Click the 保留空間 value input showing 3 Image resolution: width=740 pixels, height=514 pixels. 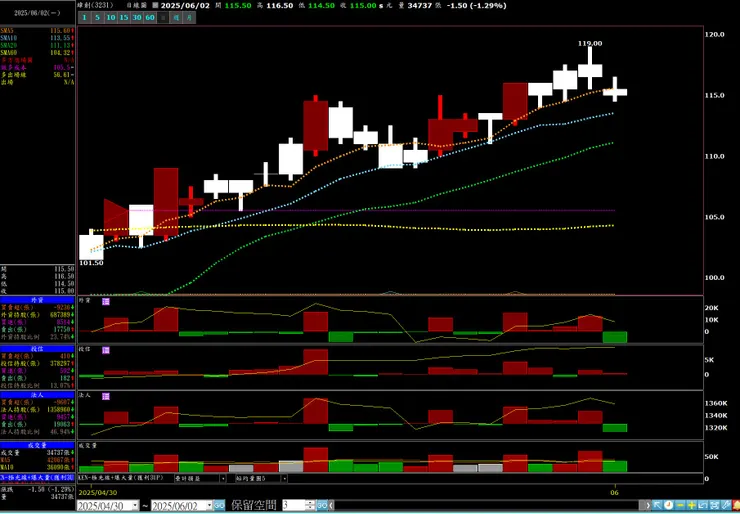point(294,505)
